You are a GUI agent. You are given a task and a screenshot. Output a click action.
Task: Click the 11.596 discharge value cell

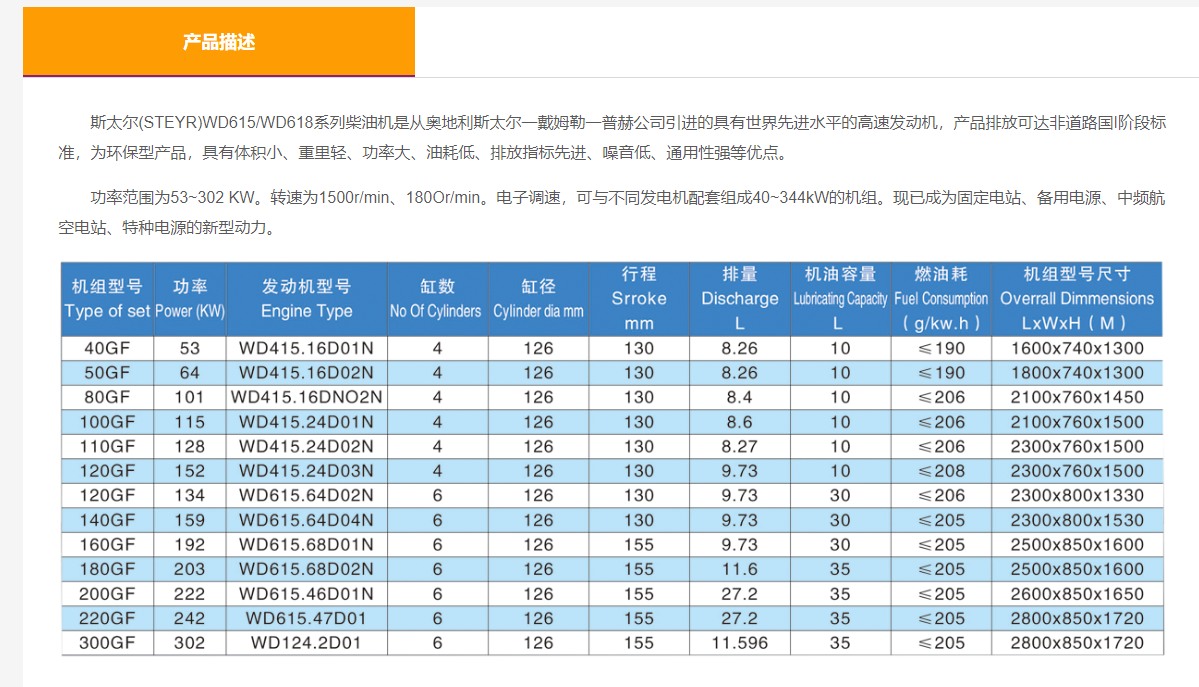[739, 642]
